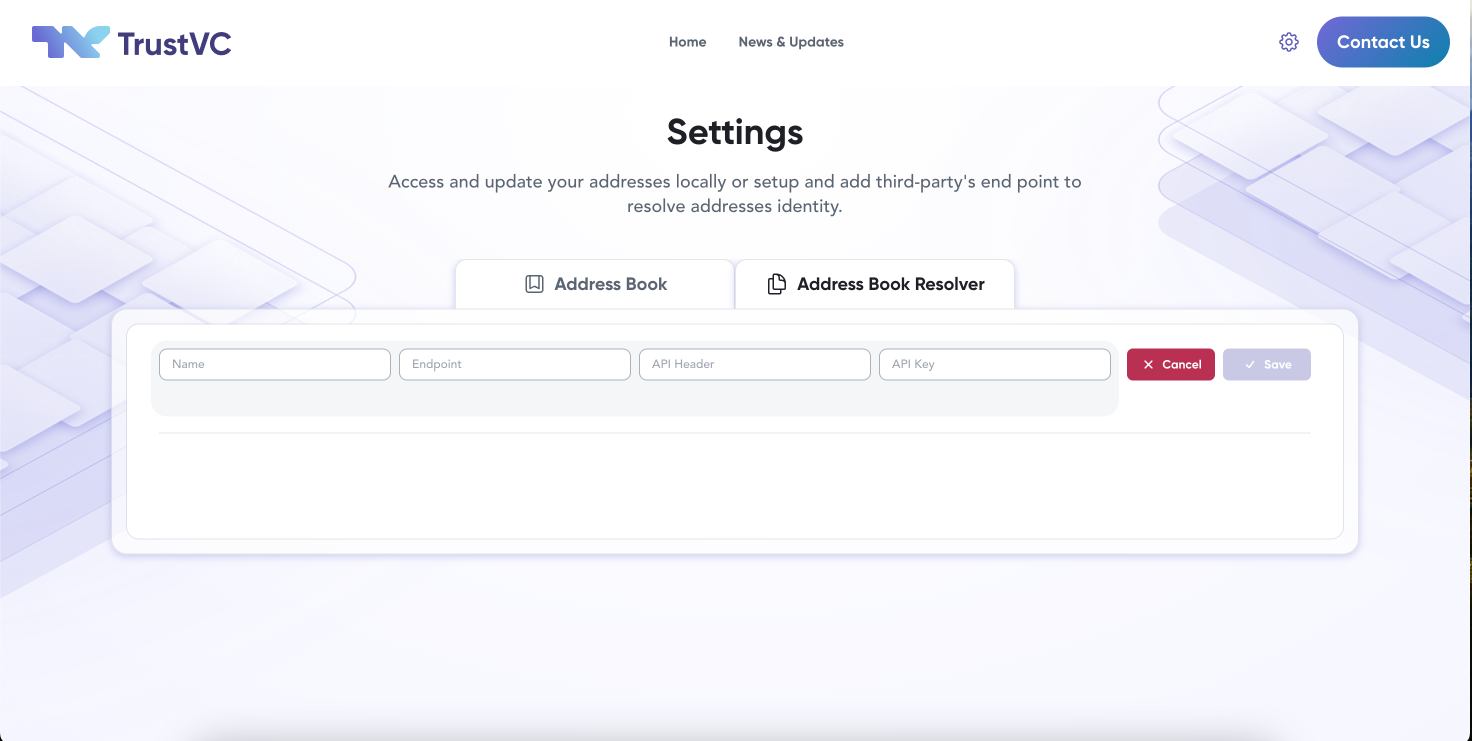Viewport: 1472px width, 741px height.
Task: Click the book icon beside Address Book
Action: [534, 284]
